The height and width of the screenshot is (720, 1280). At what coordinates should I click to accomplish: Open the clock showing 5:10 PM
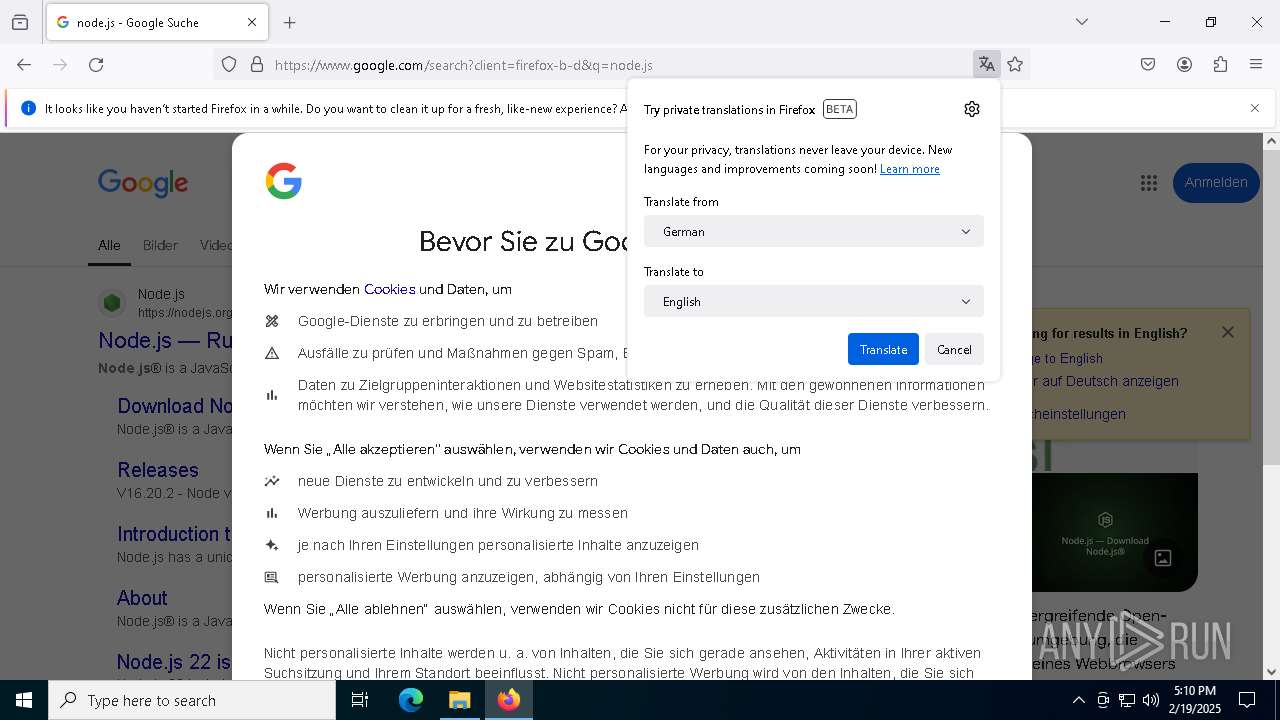1196,700
